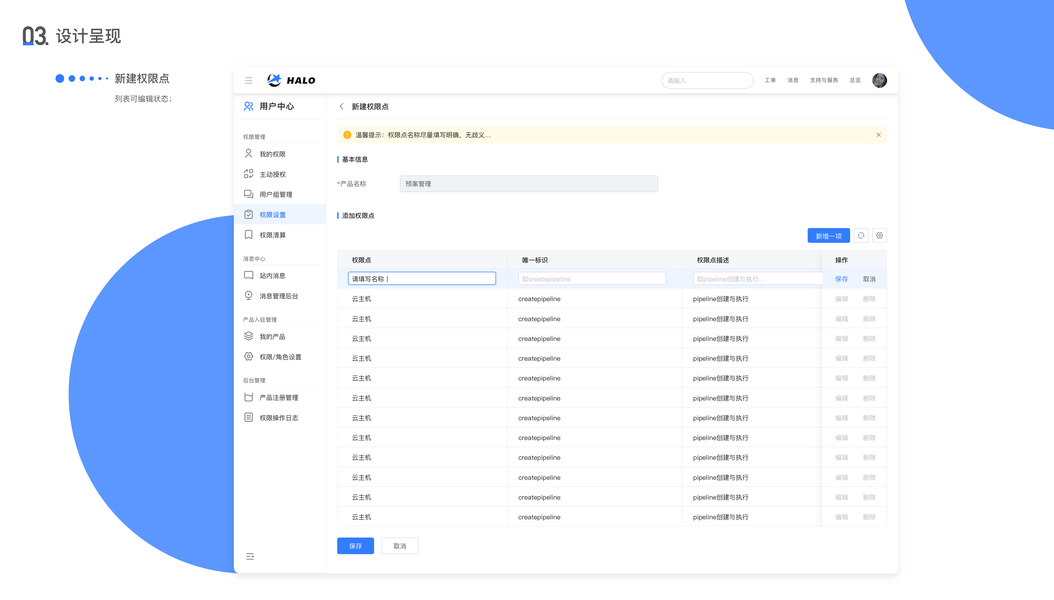
Task: Click the 基本信息 section heading
Action: tap(355, 159)
